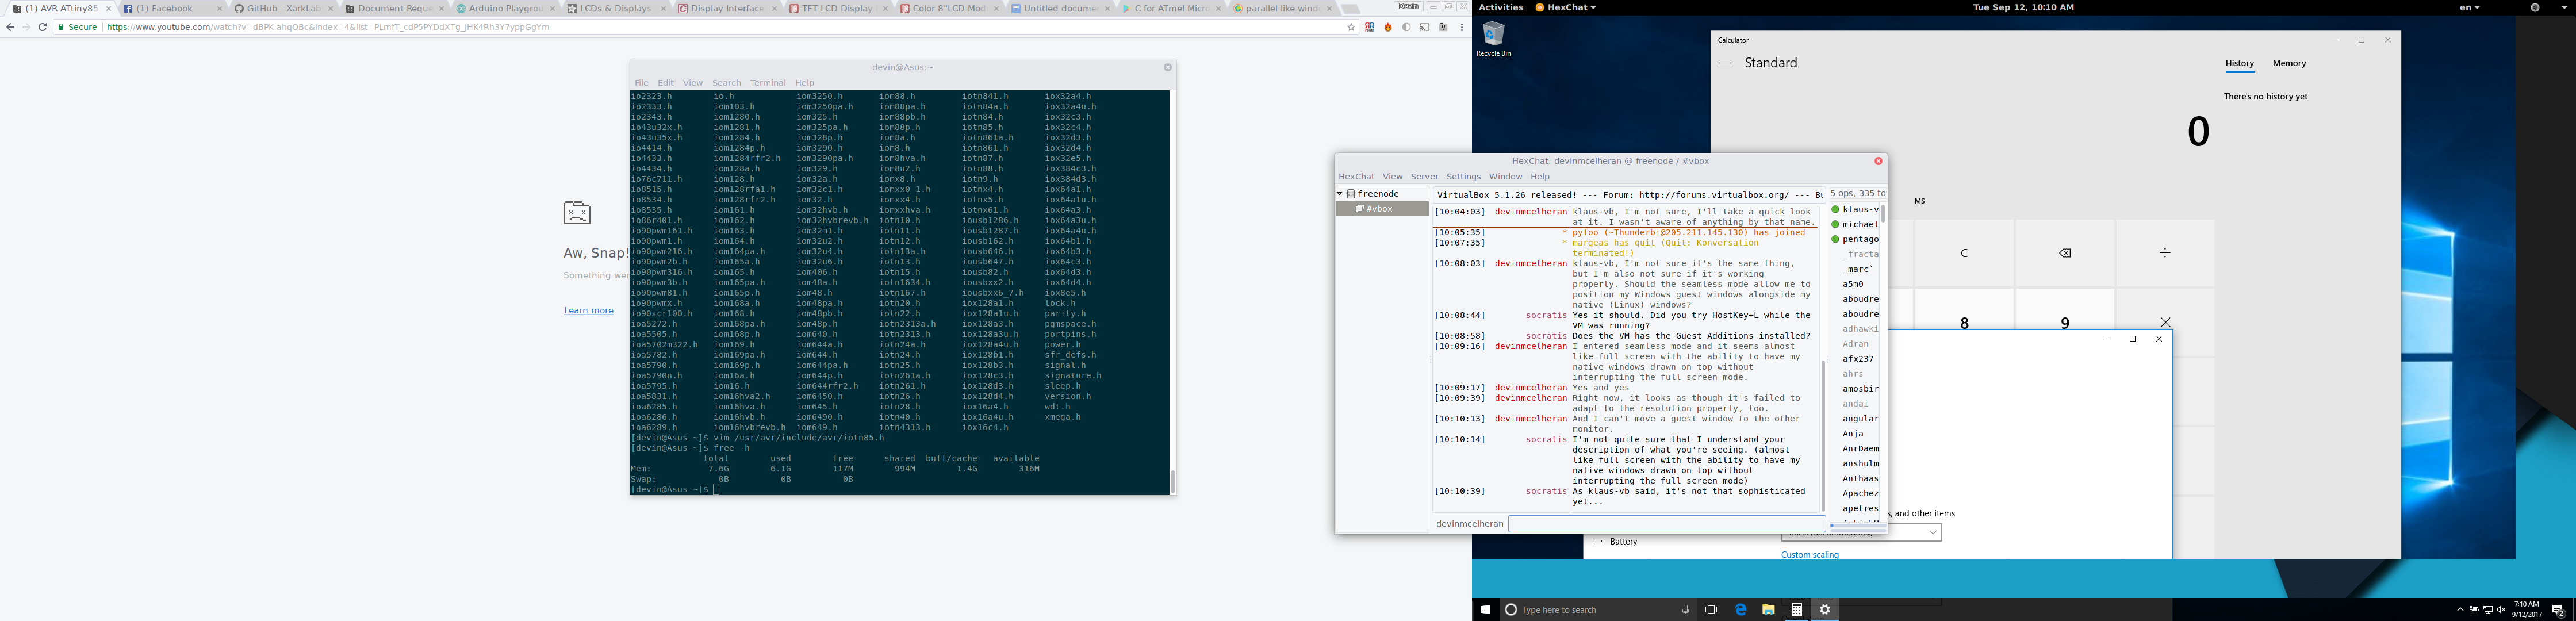The image size is (2576, 621).
Task: Bookmark this page with the star icon
Action: pos(1351,27)
